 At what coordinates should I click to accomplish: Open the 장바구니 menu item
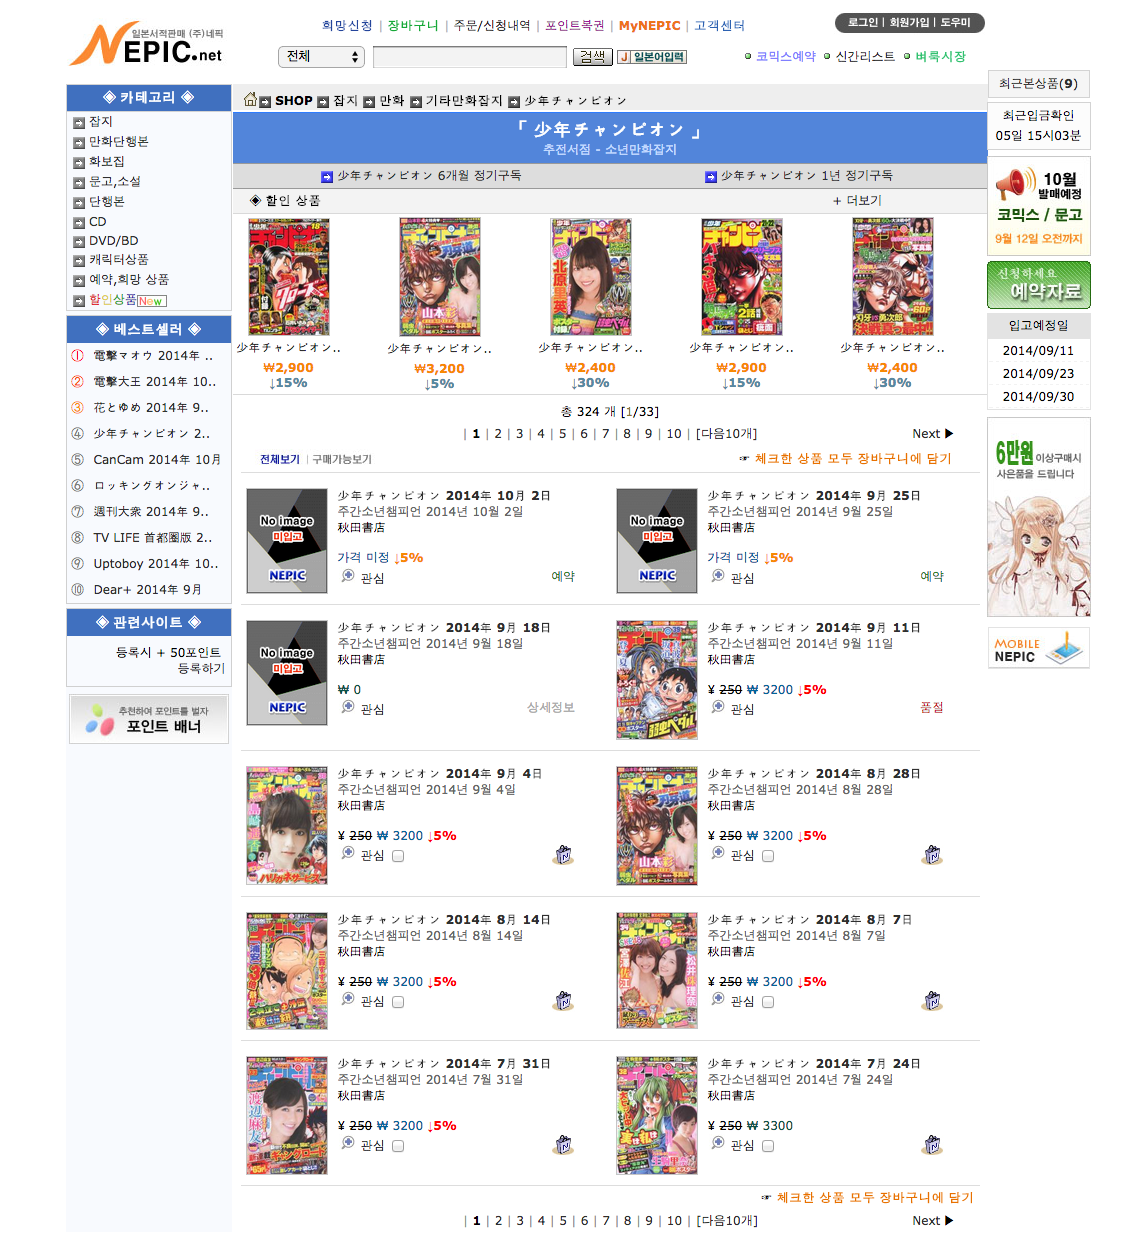(x=413, y=26)
